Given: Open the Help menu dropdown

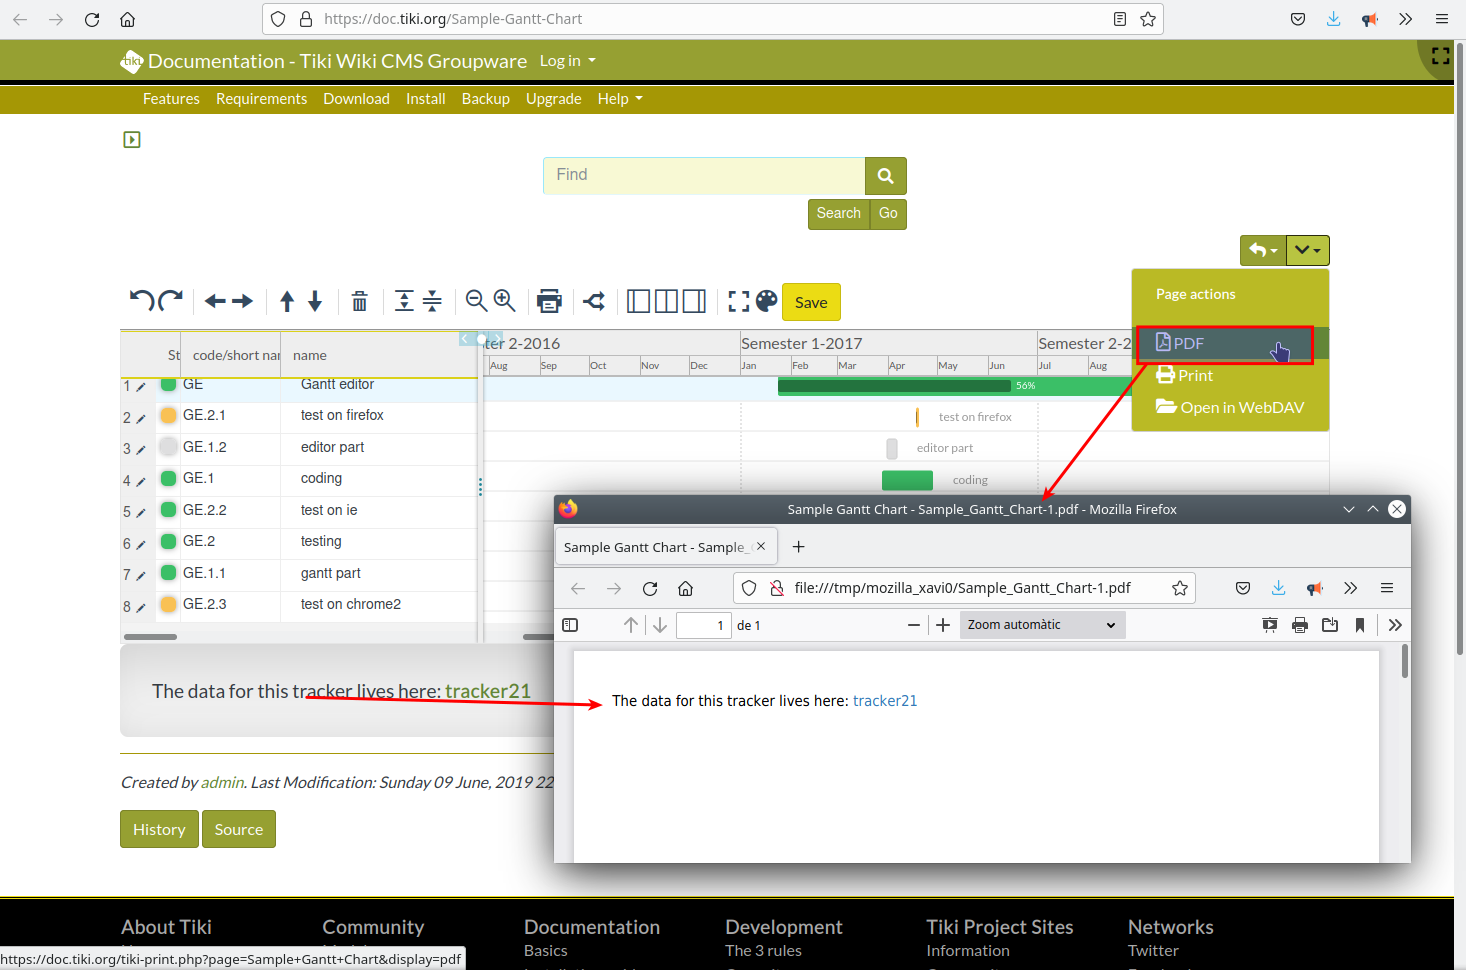Looking at the screenshot, I should (620, 99).
